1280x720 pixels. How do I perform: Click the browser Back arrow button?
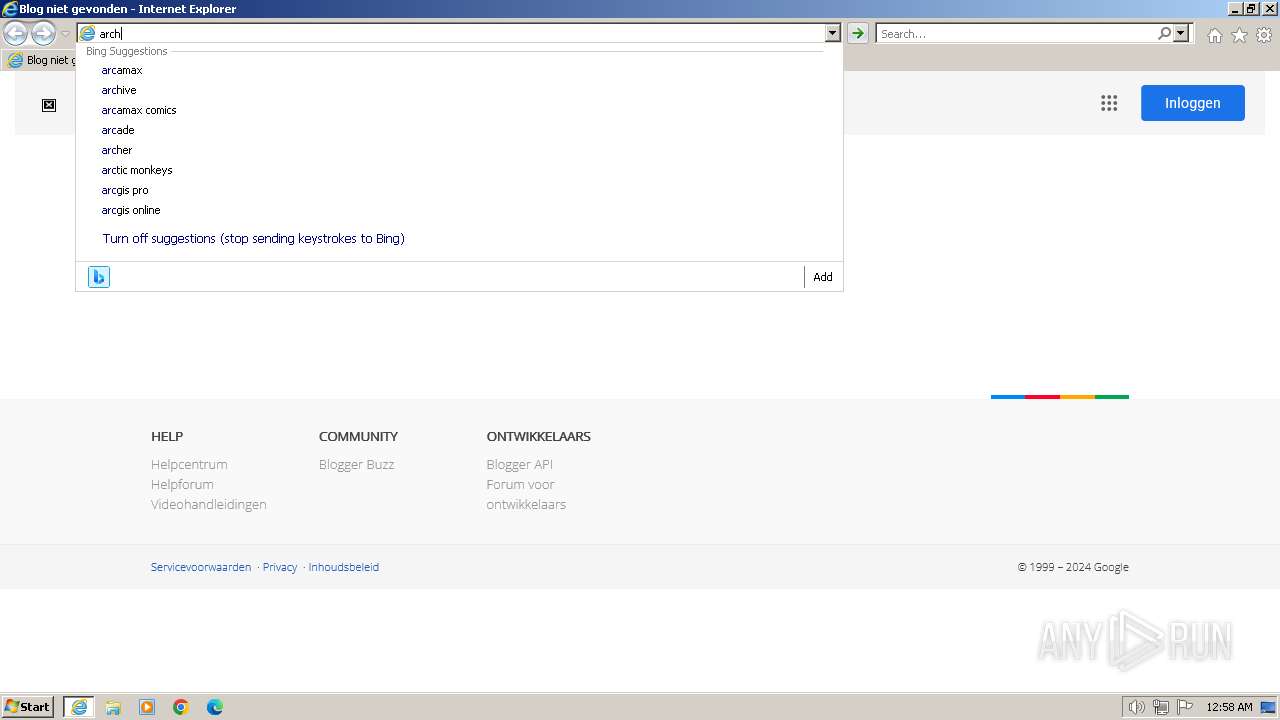pyautogui.click(x=15, y=34)
